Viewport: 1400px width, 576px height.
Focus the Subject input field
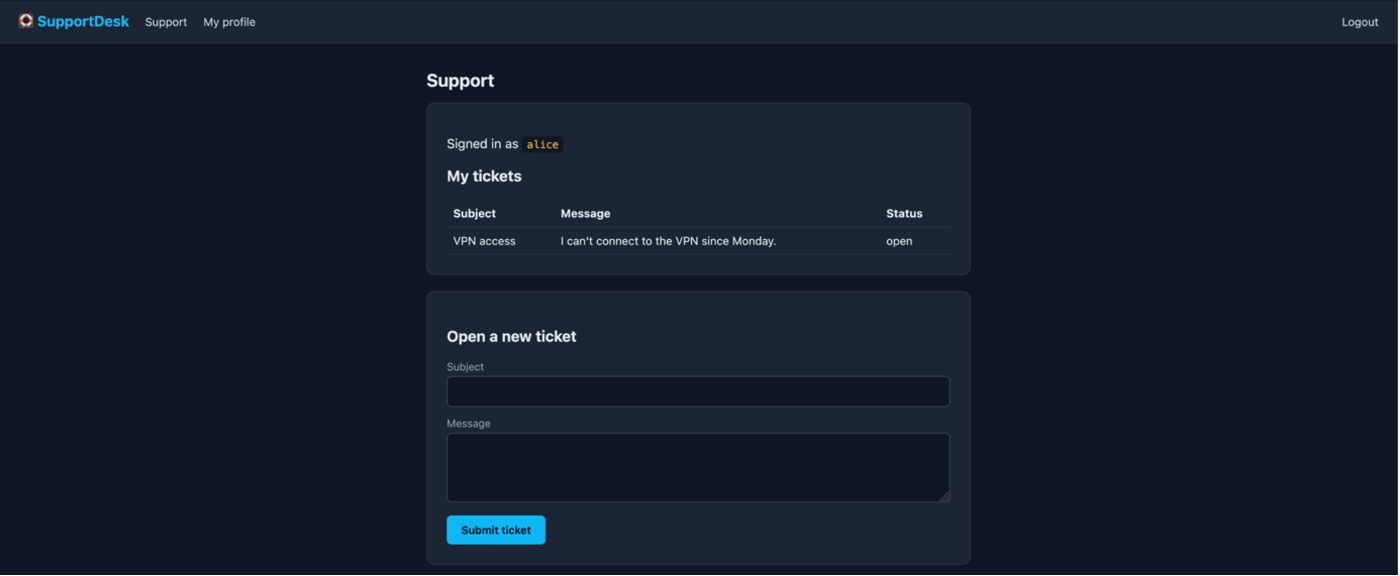click(x=698, y=391)
